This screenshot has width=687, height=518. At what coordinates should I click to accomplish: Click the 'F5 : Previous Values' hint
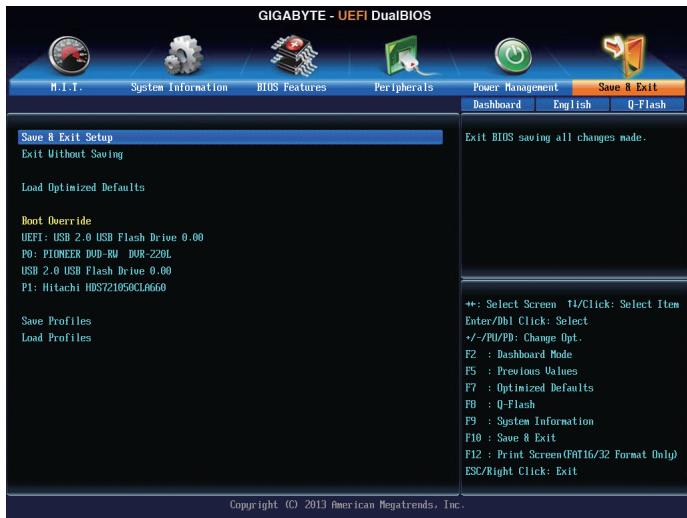[521, 371]
